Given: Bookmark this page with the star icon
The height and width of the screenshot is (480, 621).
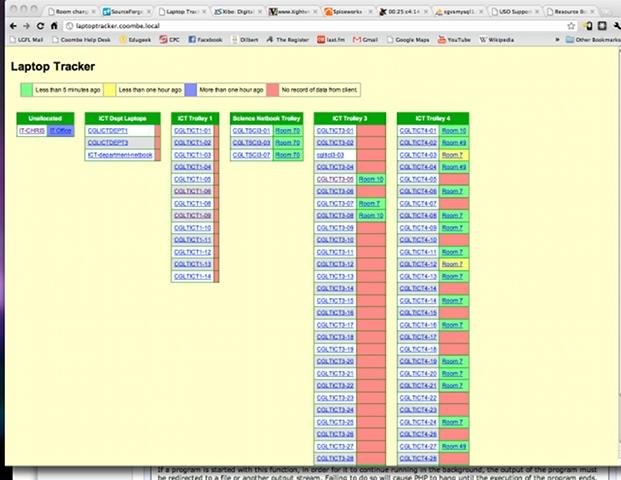Looking at the screenshot, I should click(x=571, y=26).
